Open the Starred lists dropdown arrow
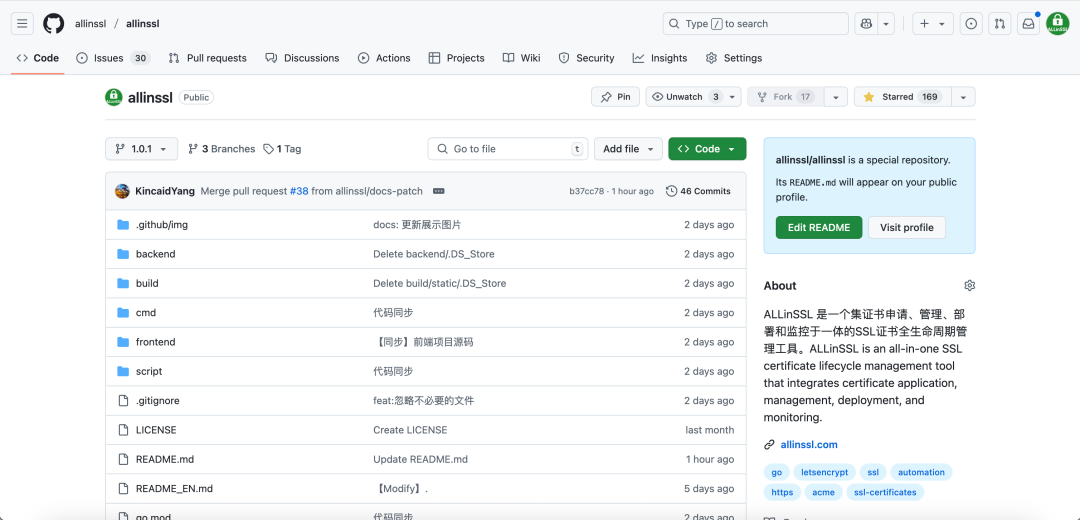1080x520 pixels. (x=964, y=97)
